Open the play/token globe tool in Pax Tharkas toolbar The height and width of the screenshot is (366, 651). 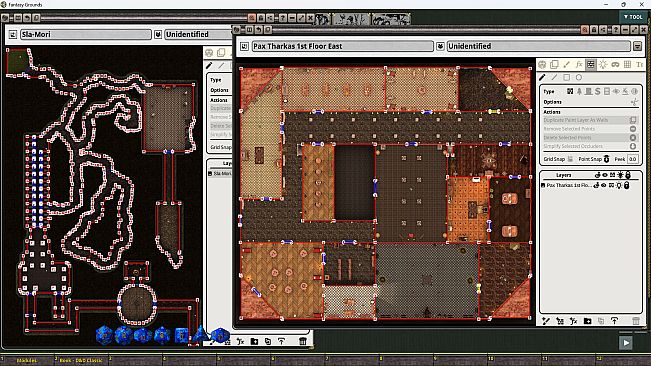542,64
